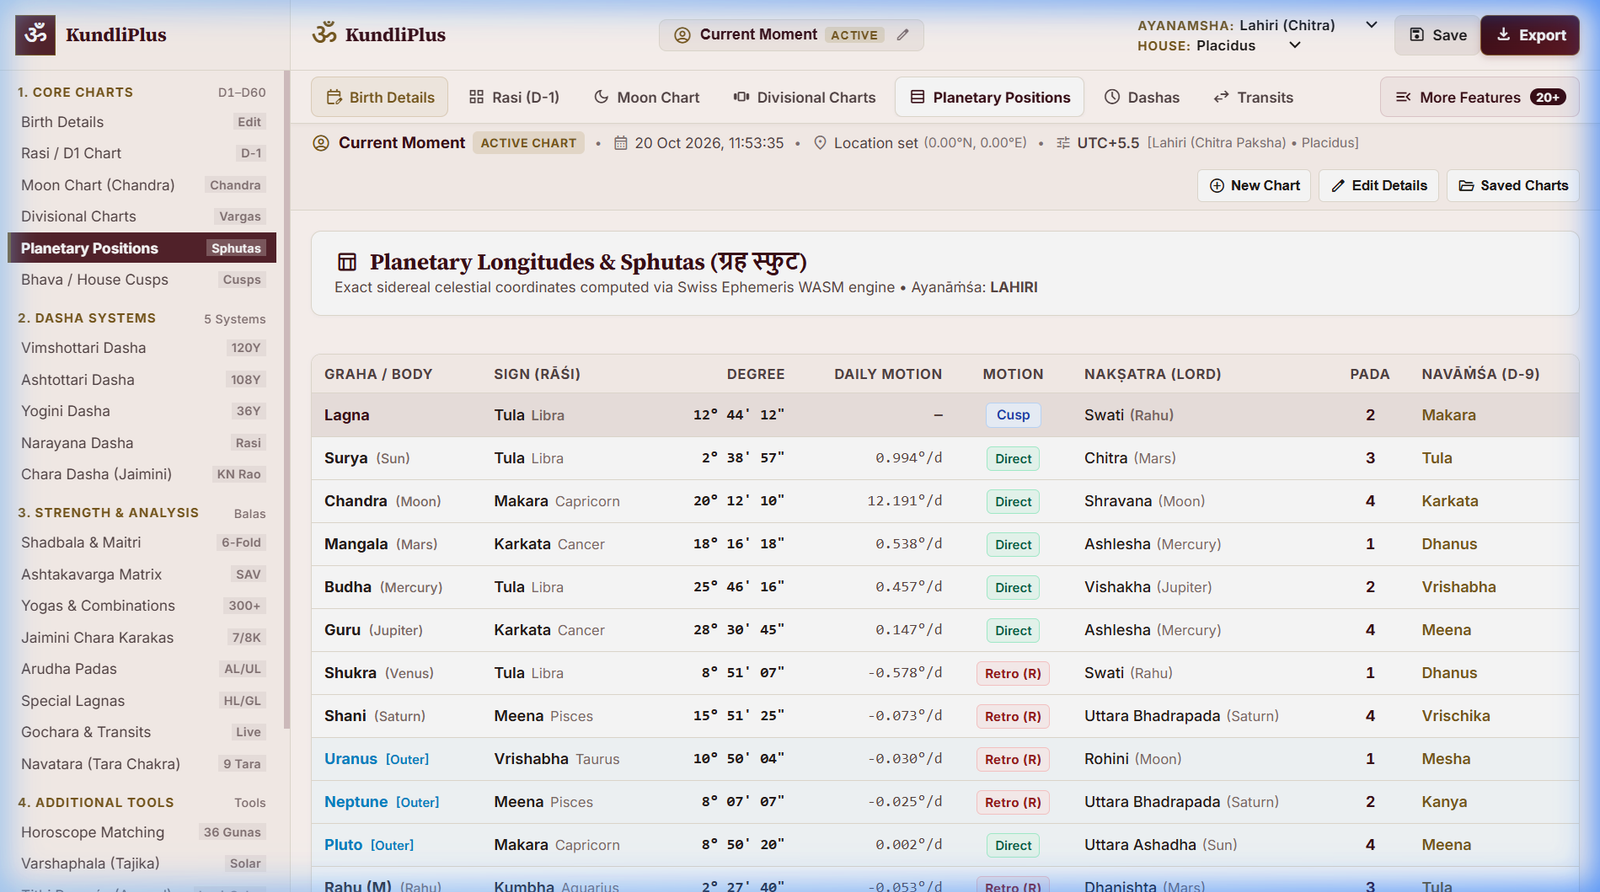Click the Cusp badge in Lagna row
Image resolution: width=1600 pixels, height=892 pixels.
[x=1013, y=415]
